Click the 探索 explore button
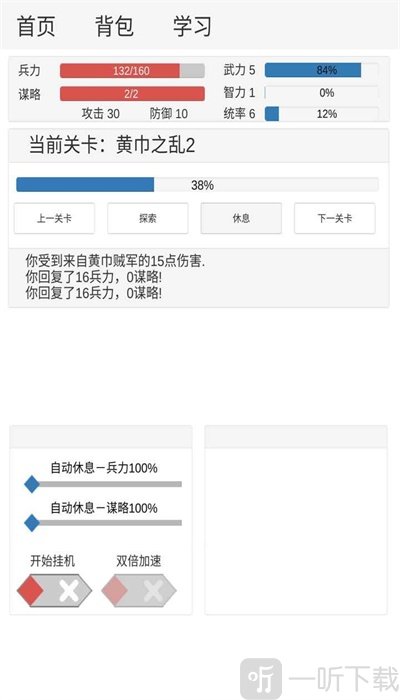Image resolution: width=400 pixels, height=700 pixels. tap(147, 218)
